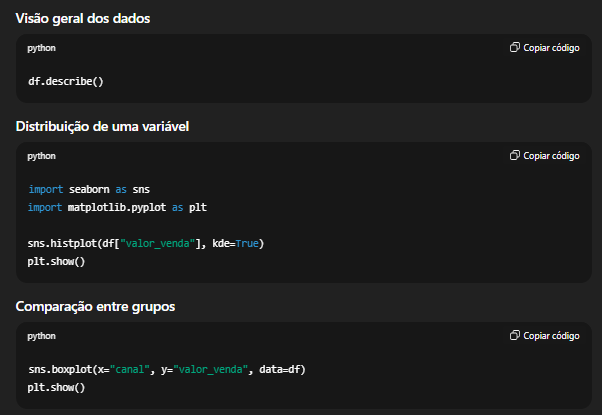Click plt.show() below the histplot line

(x=57, y=261)
